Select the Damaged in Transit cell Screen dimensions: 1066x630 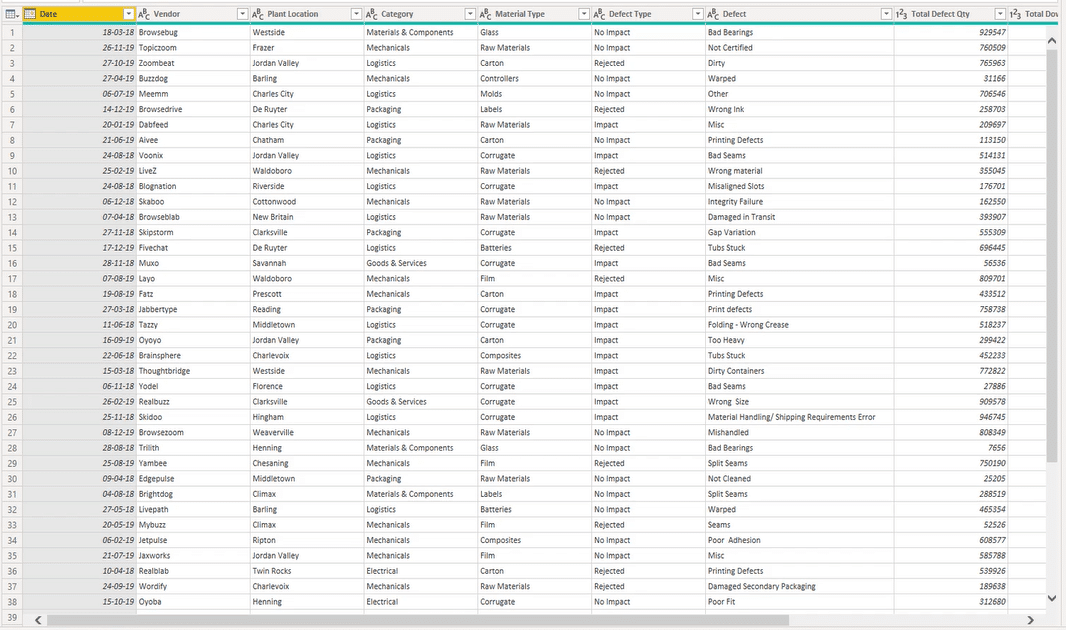pyautogui.click(x=800, y=217)
